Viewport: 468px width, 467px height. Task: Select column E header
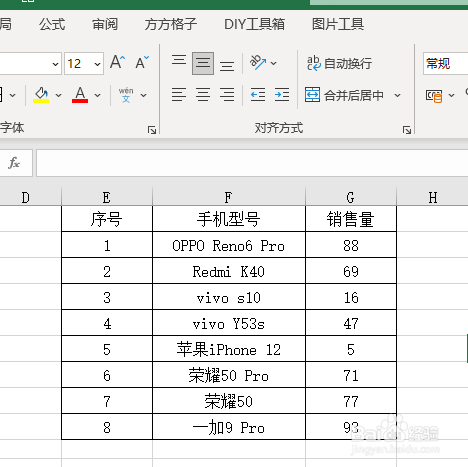107,198
